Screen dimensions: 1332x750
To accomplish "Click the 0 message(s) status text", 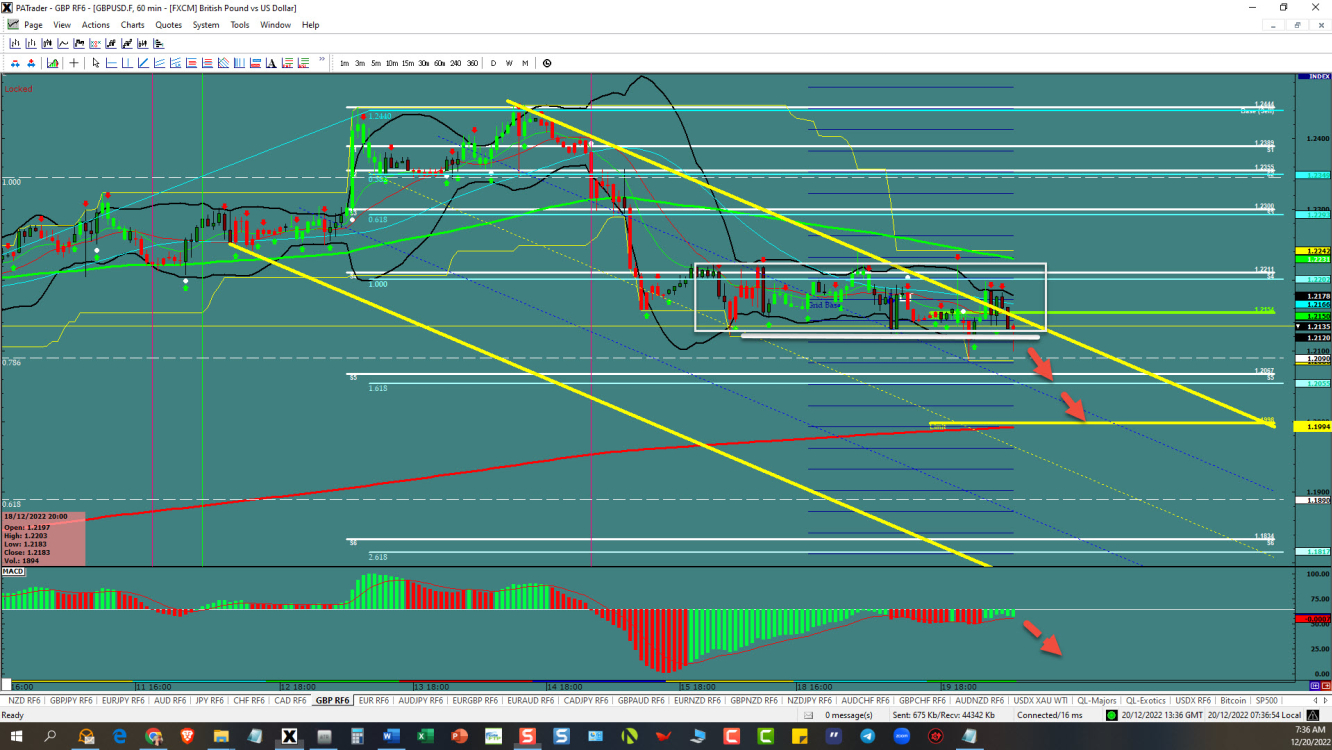I will point(848,715).
